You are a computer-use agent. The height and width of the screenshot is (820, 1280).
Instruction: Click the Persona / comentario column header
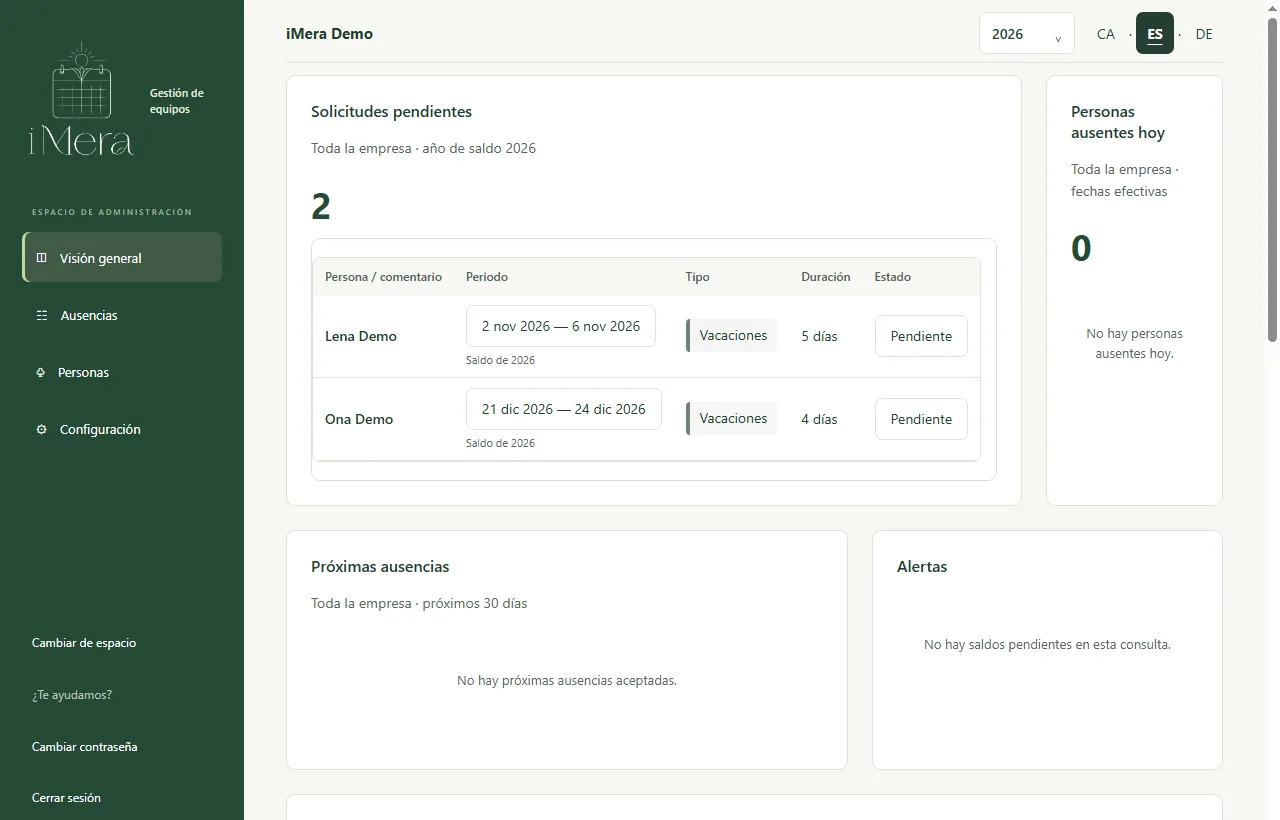coord(383,277)
